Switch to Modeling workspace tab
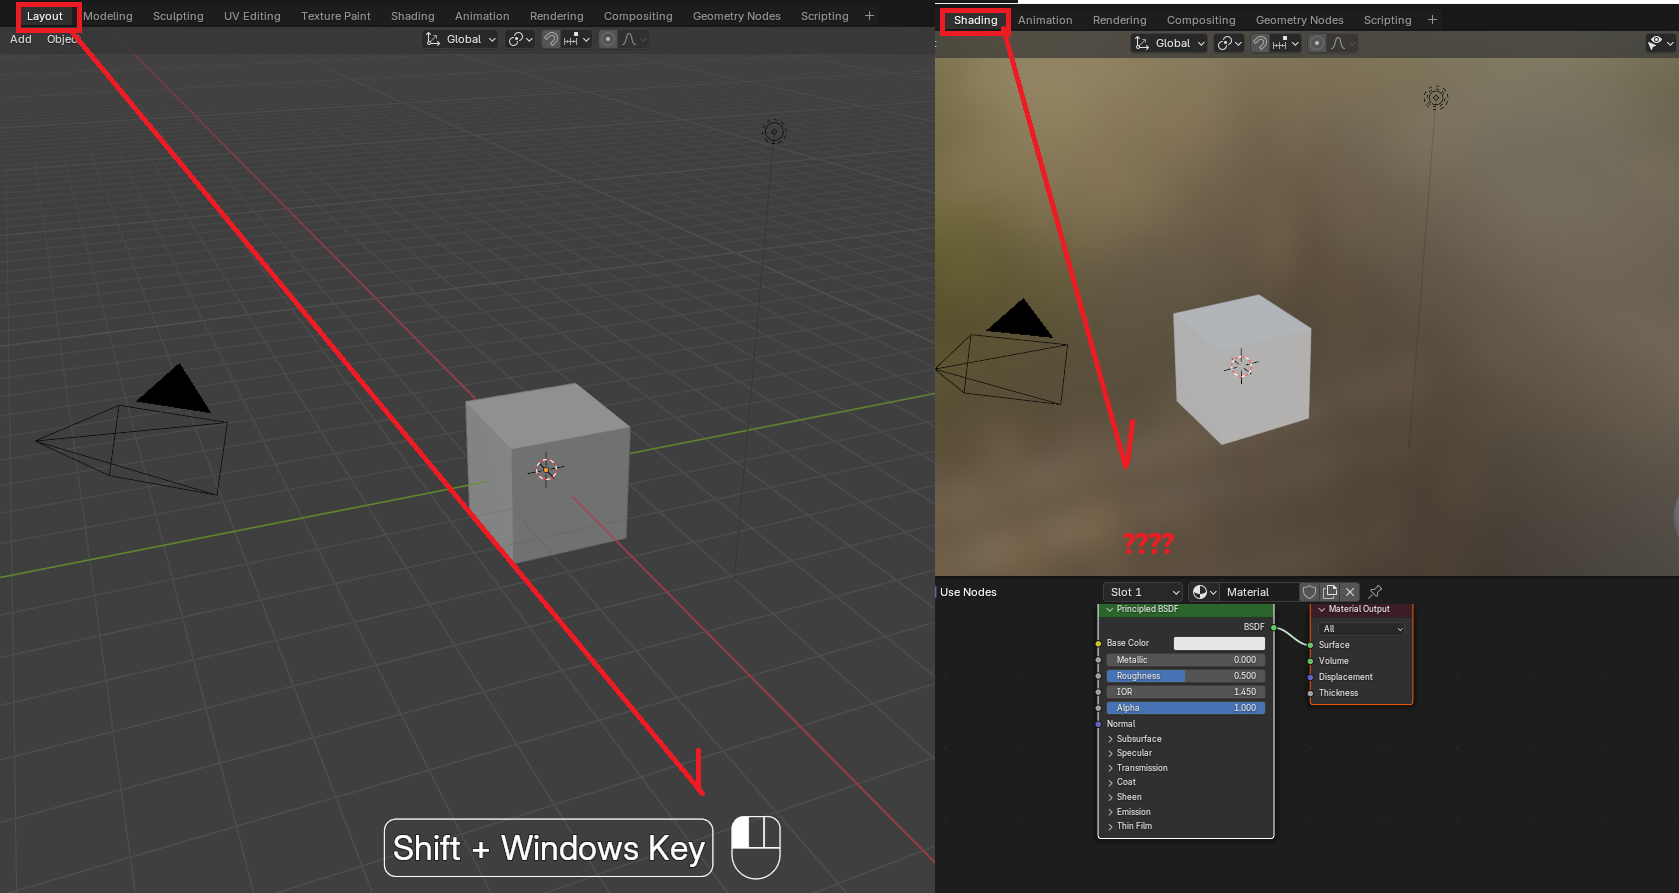Image resolution: width=1679 pixels, height=893 pixels. 108,16
